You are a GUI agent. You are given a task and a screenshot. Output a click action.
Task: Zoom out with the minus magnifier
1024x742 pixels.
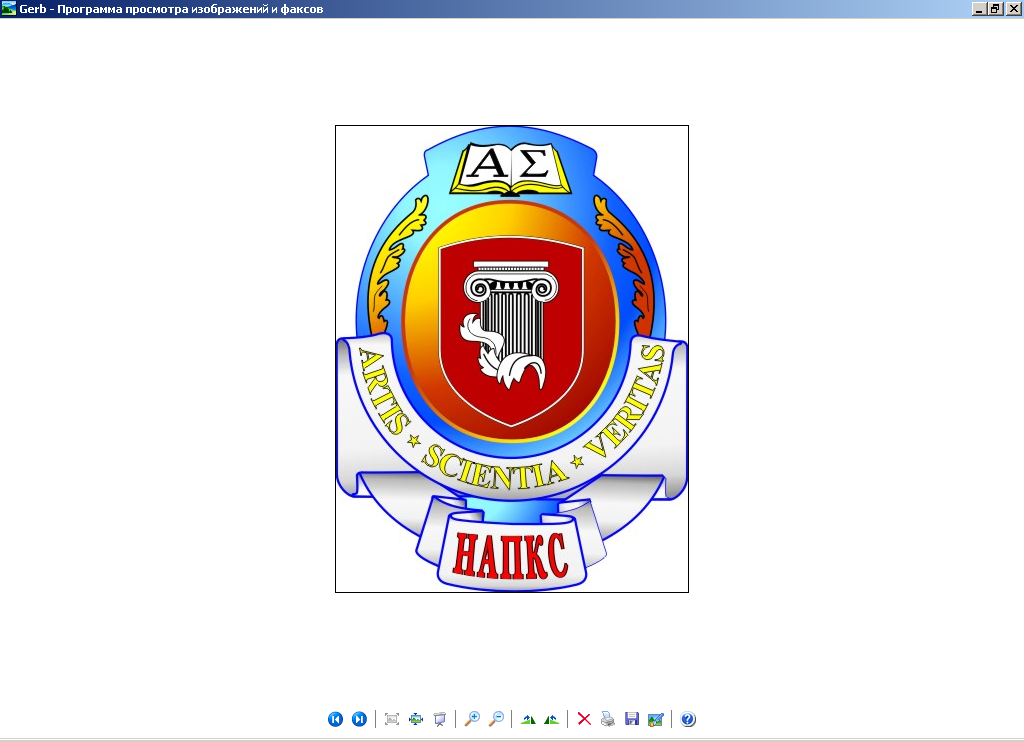coord(496,719)
